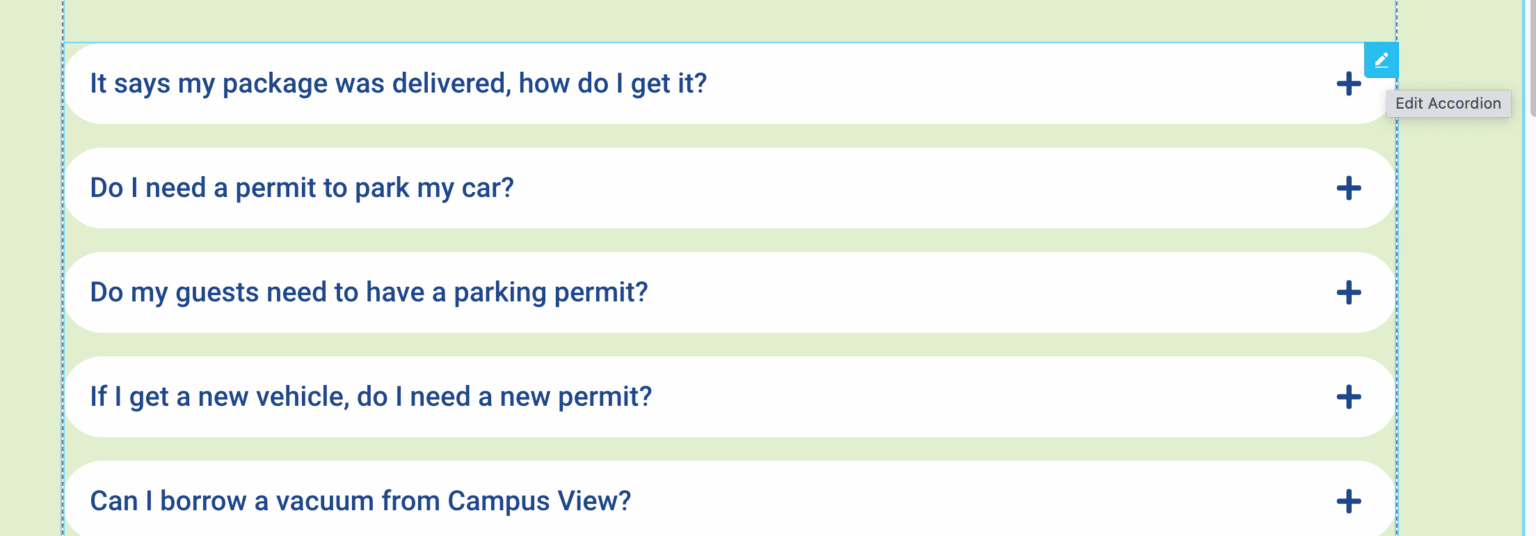The image size is (1536, 536).
Task: Click the blue pencil Edit Accordion icon
Action: [1381, 60]
